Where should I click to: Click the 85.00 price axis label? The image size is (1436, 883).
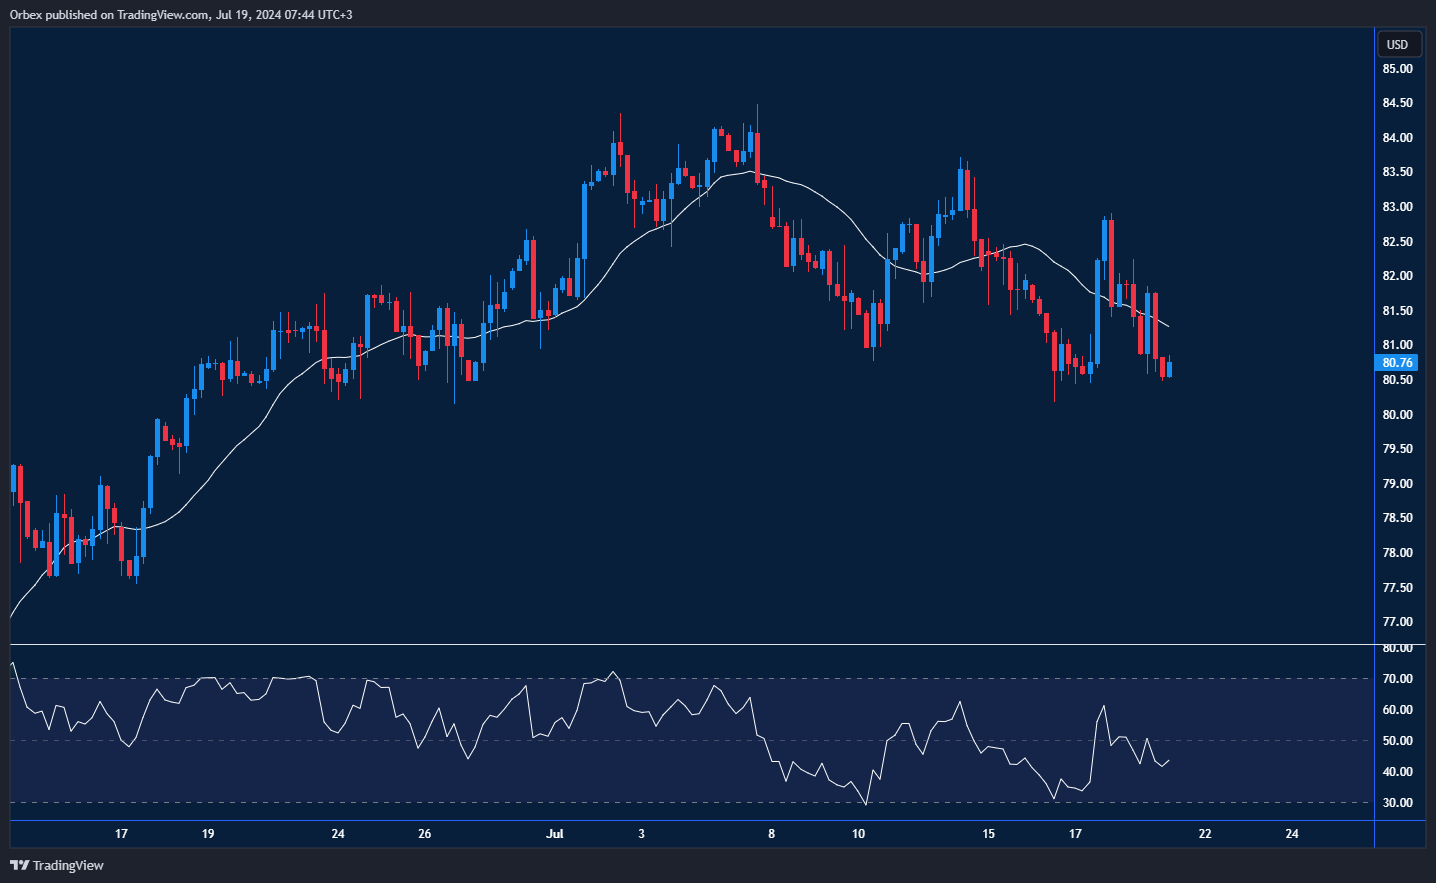click(1397, 69)
